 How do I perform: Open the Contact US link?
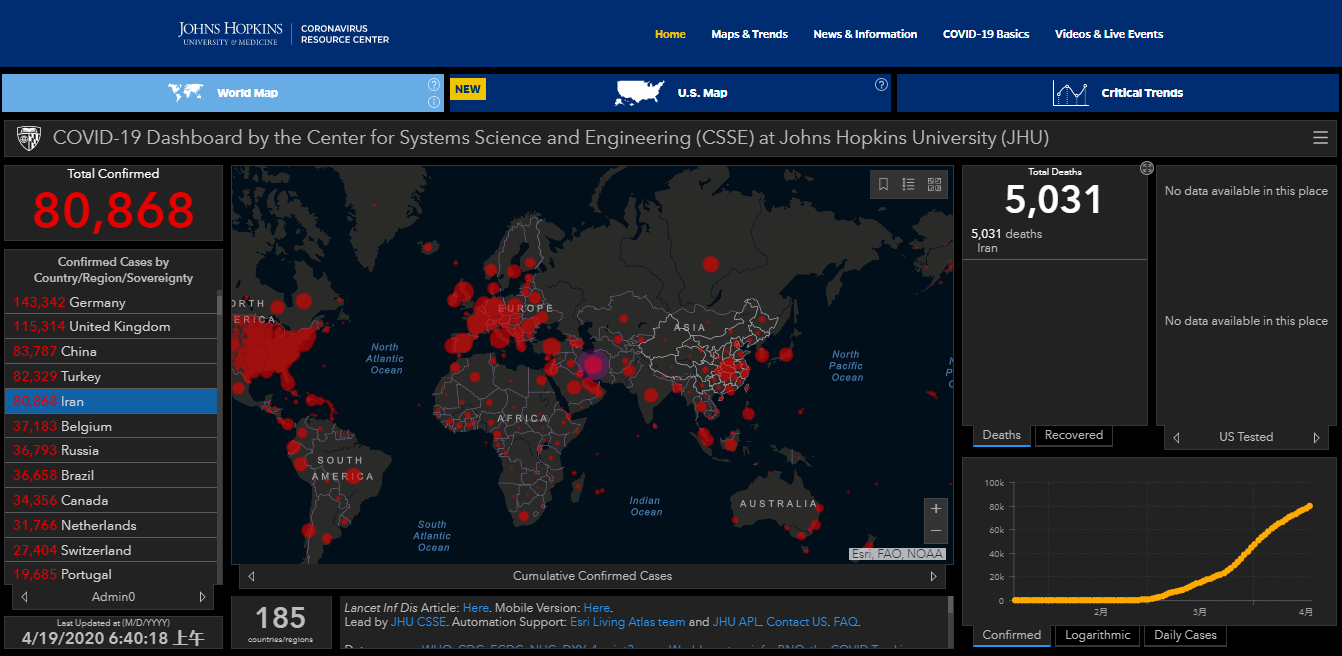pos(797,622)
